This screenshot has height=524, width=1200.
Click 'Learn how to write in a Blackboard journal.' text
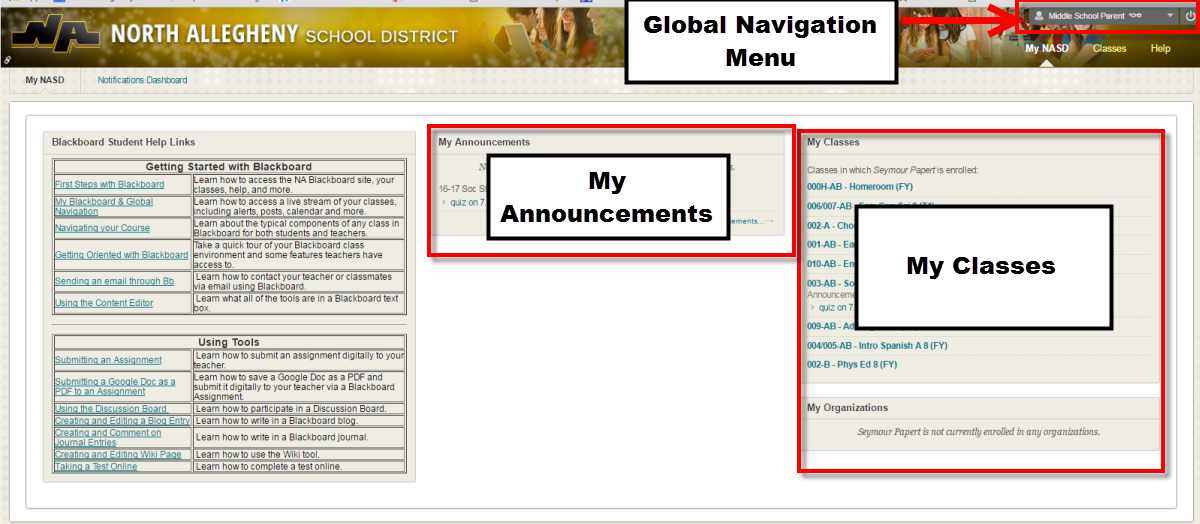pos(282,437)
